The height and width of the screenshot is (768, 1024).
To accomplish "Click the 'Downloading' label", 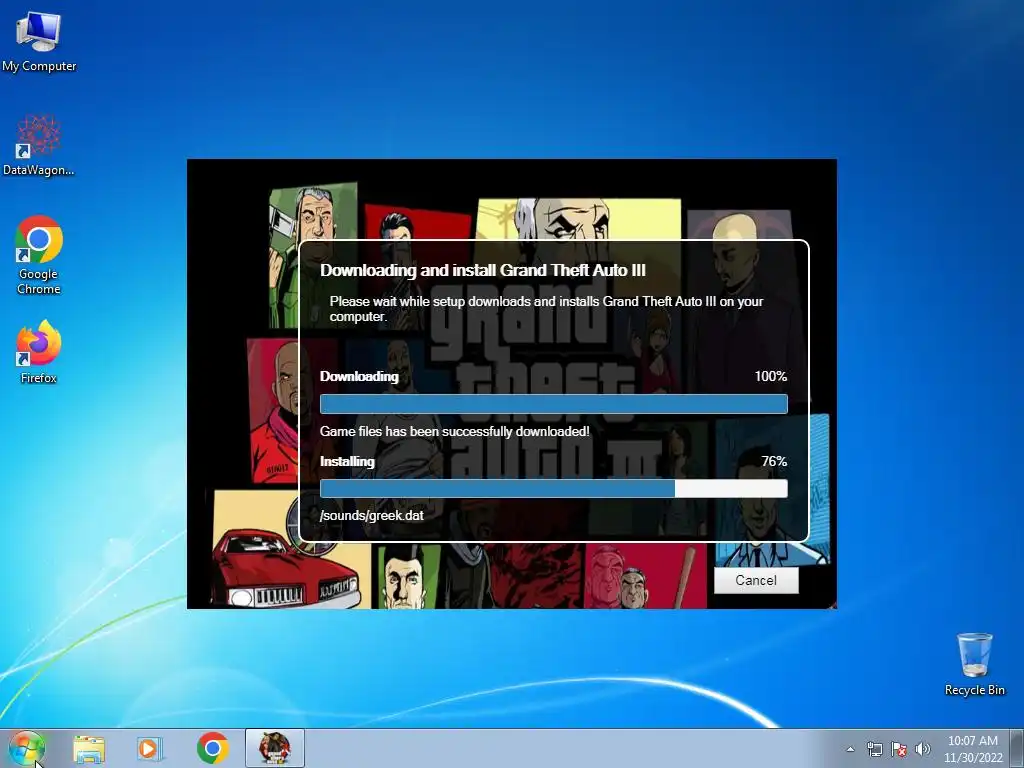I will point(359,377).
